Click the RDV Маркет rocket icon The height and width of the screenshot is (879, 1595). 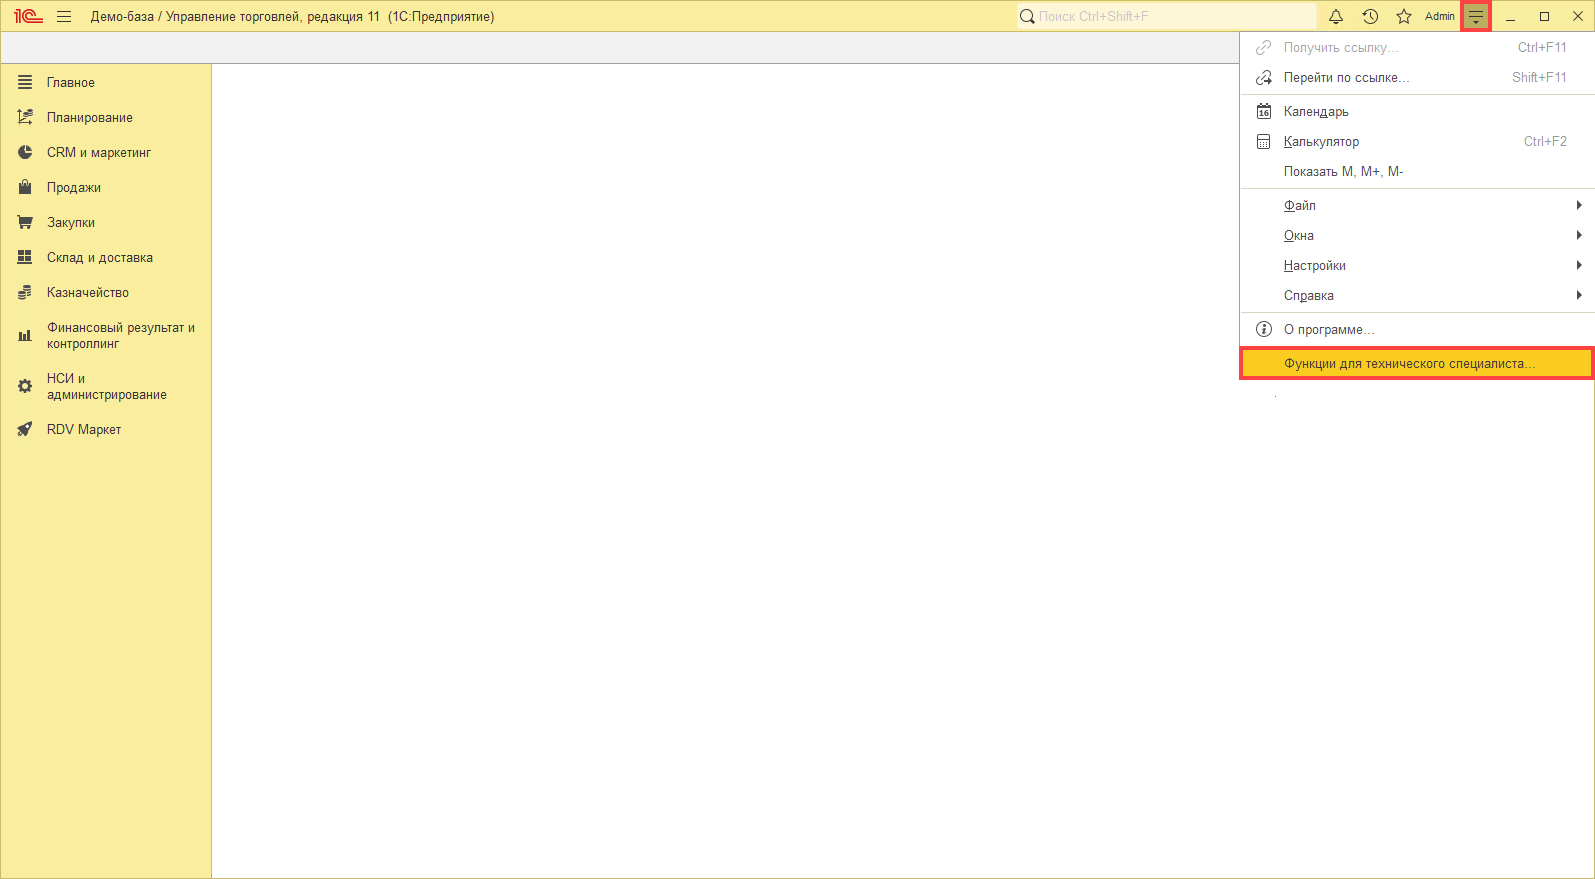(25, 429)
